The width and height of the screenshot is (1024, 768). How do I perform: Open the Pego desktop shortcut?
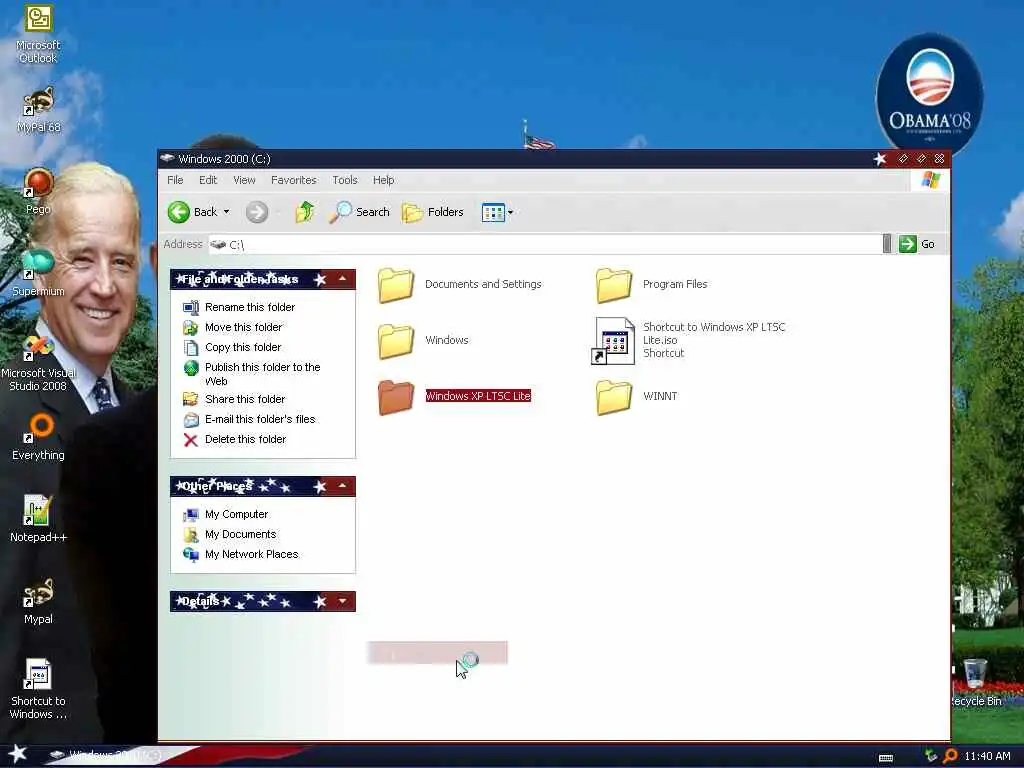point(38,191)
